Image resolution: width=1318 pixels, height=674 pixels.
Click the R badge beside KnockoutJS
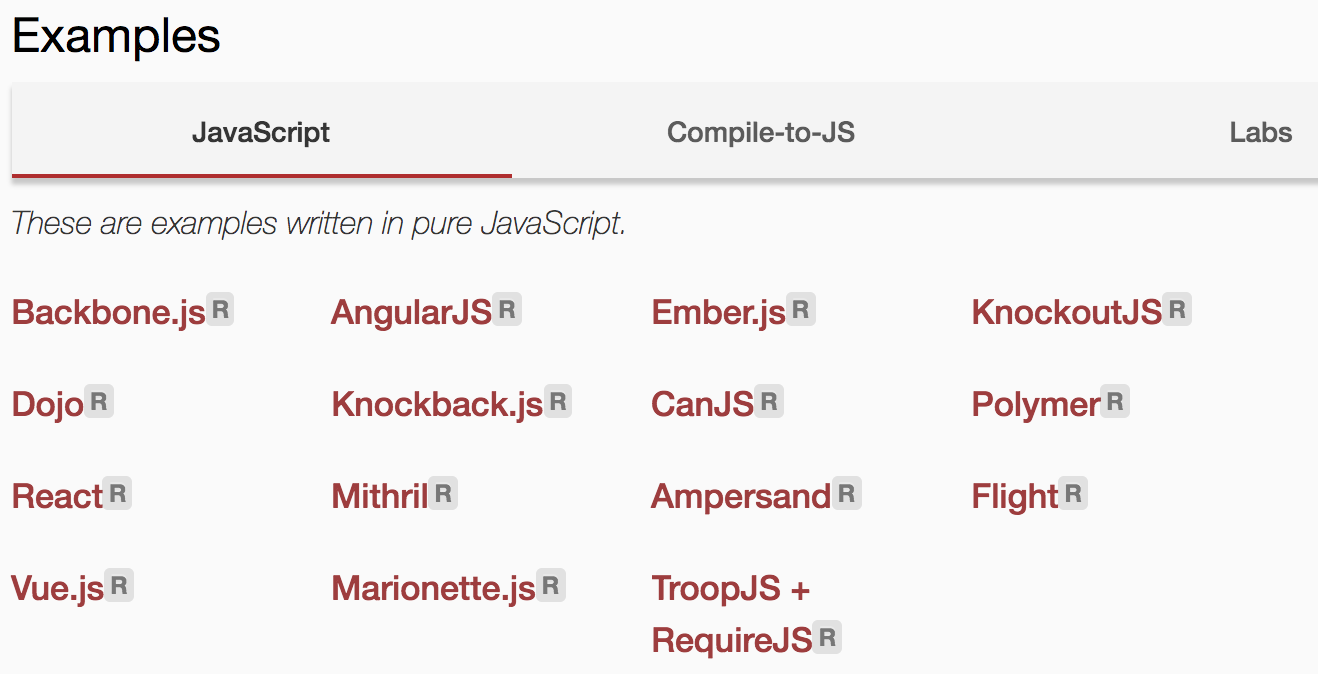click(1177, 310)
